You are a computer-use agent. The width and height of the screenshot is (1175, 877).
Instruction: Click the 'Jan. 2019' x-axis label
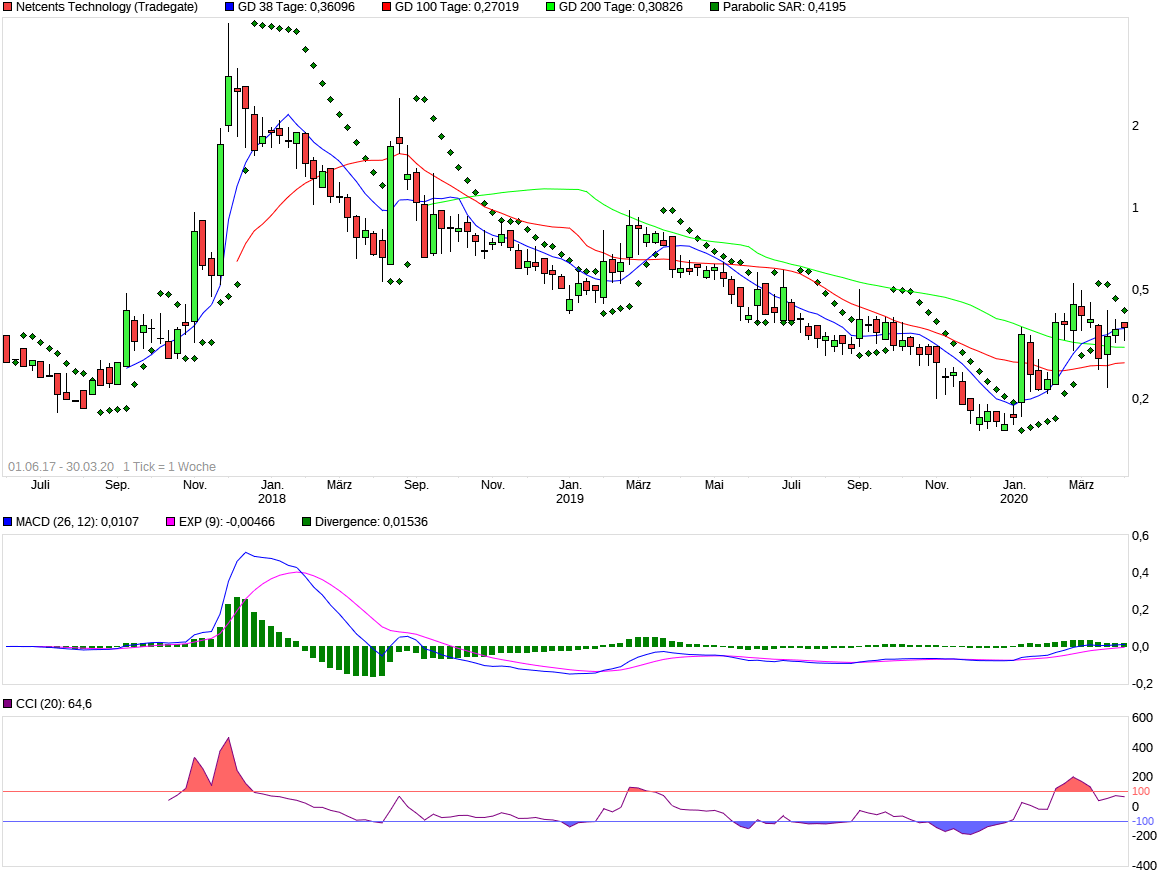click(570, 492)
